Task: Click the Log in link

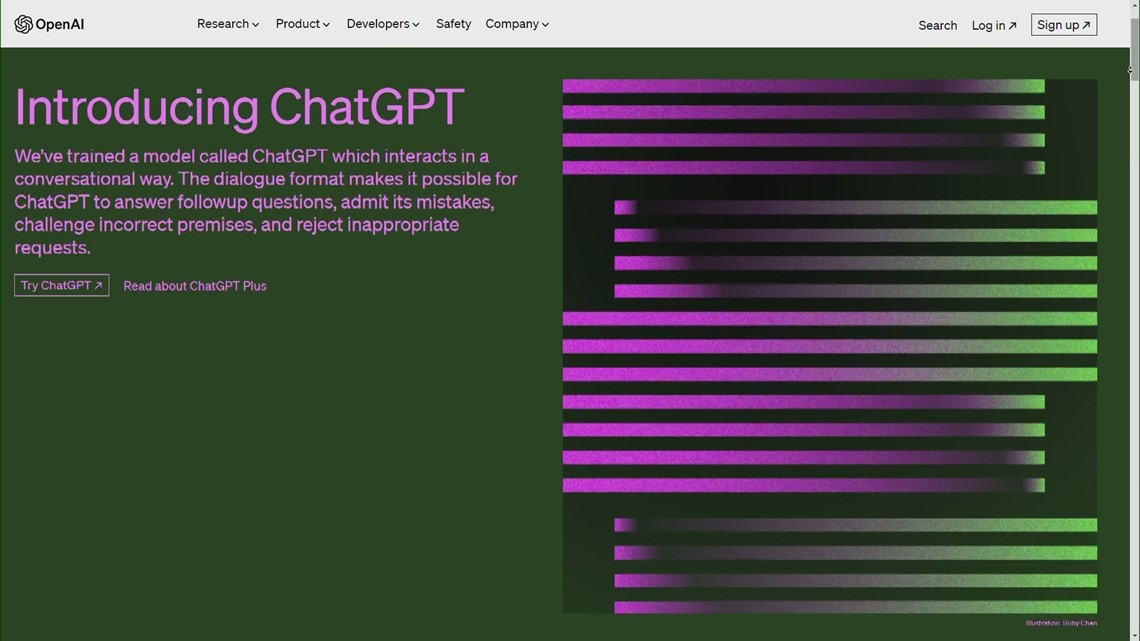Action: click(994, 25)
